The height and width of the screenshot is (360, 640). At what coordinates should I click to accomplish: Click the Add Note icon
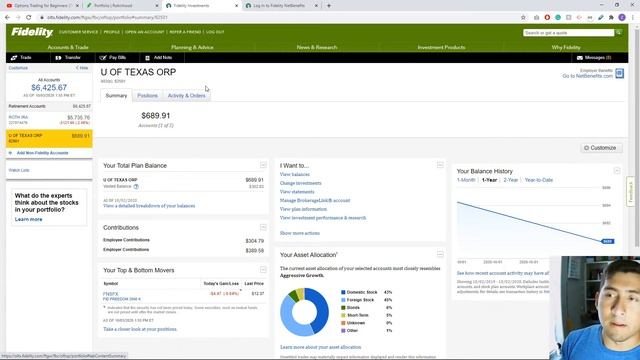[147, 58]
